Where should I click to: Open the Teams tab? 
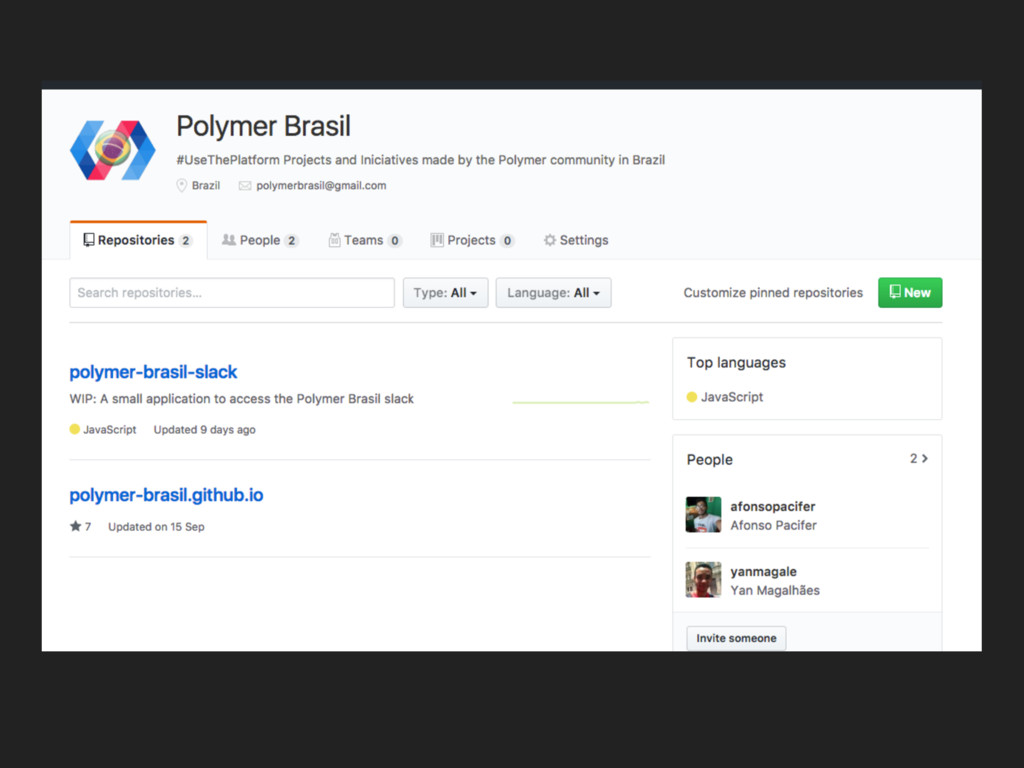coord(364,240)
